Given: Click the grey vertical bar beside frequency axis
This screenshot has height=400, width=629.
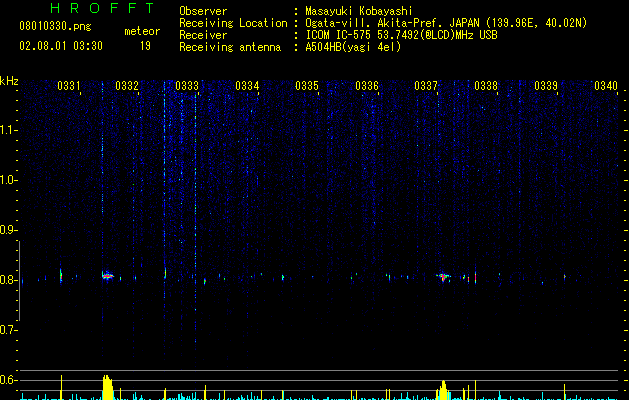Looking at the screenshot, I should 19,280.
